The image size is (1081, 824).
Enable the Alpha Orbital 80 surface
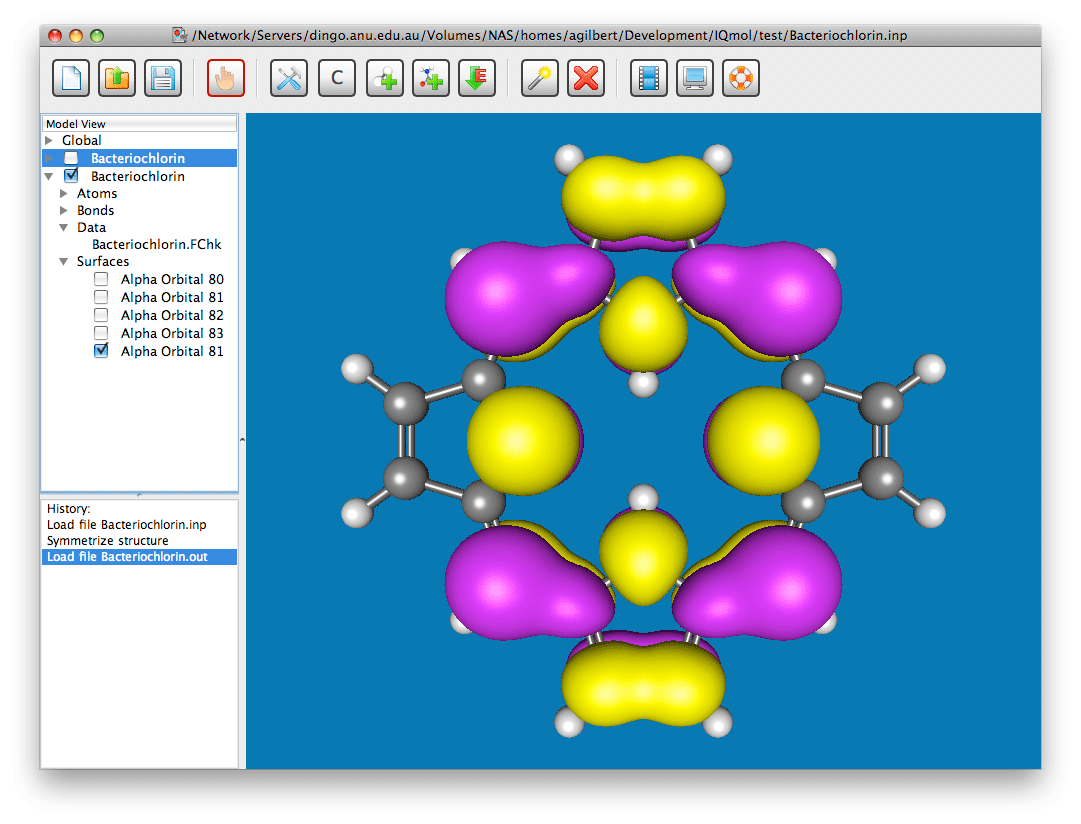(101, 279)
